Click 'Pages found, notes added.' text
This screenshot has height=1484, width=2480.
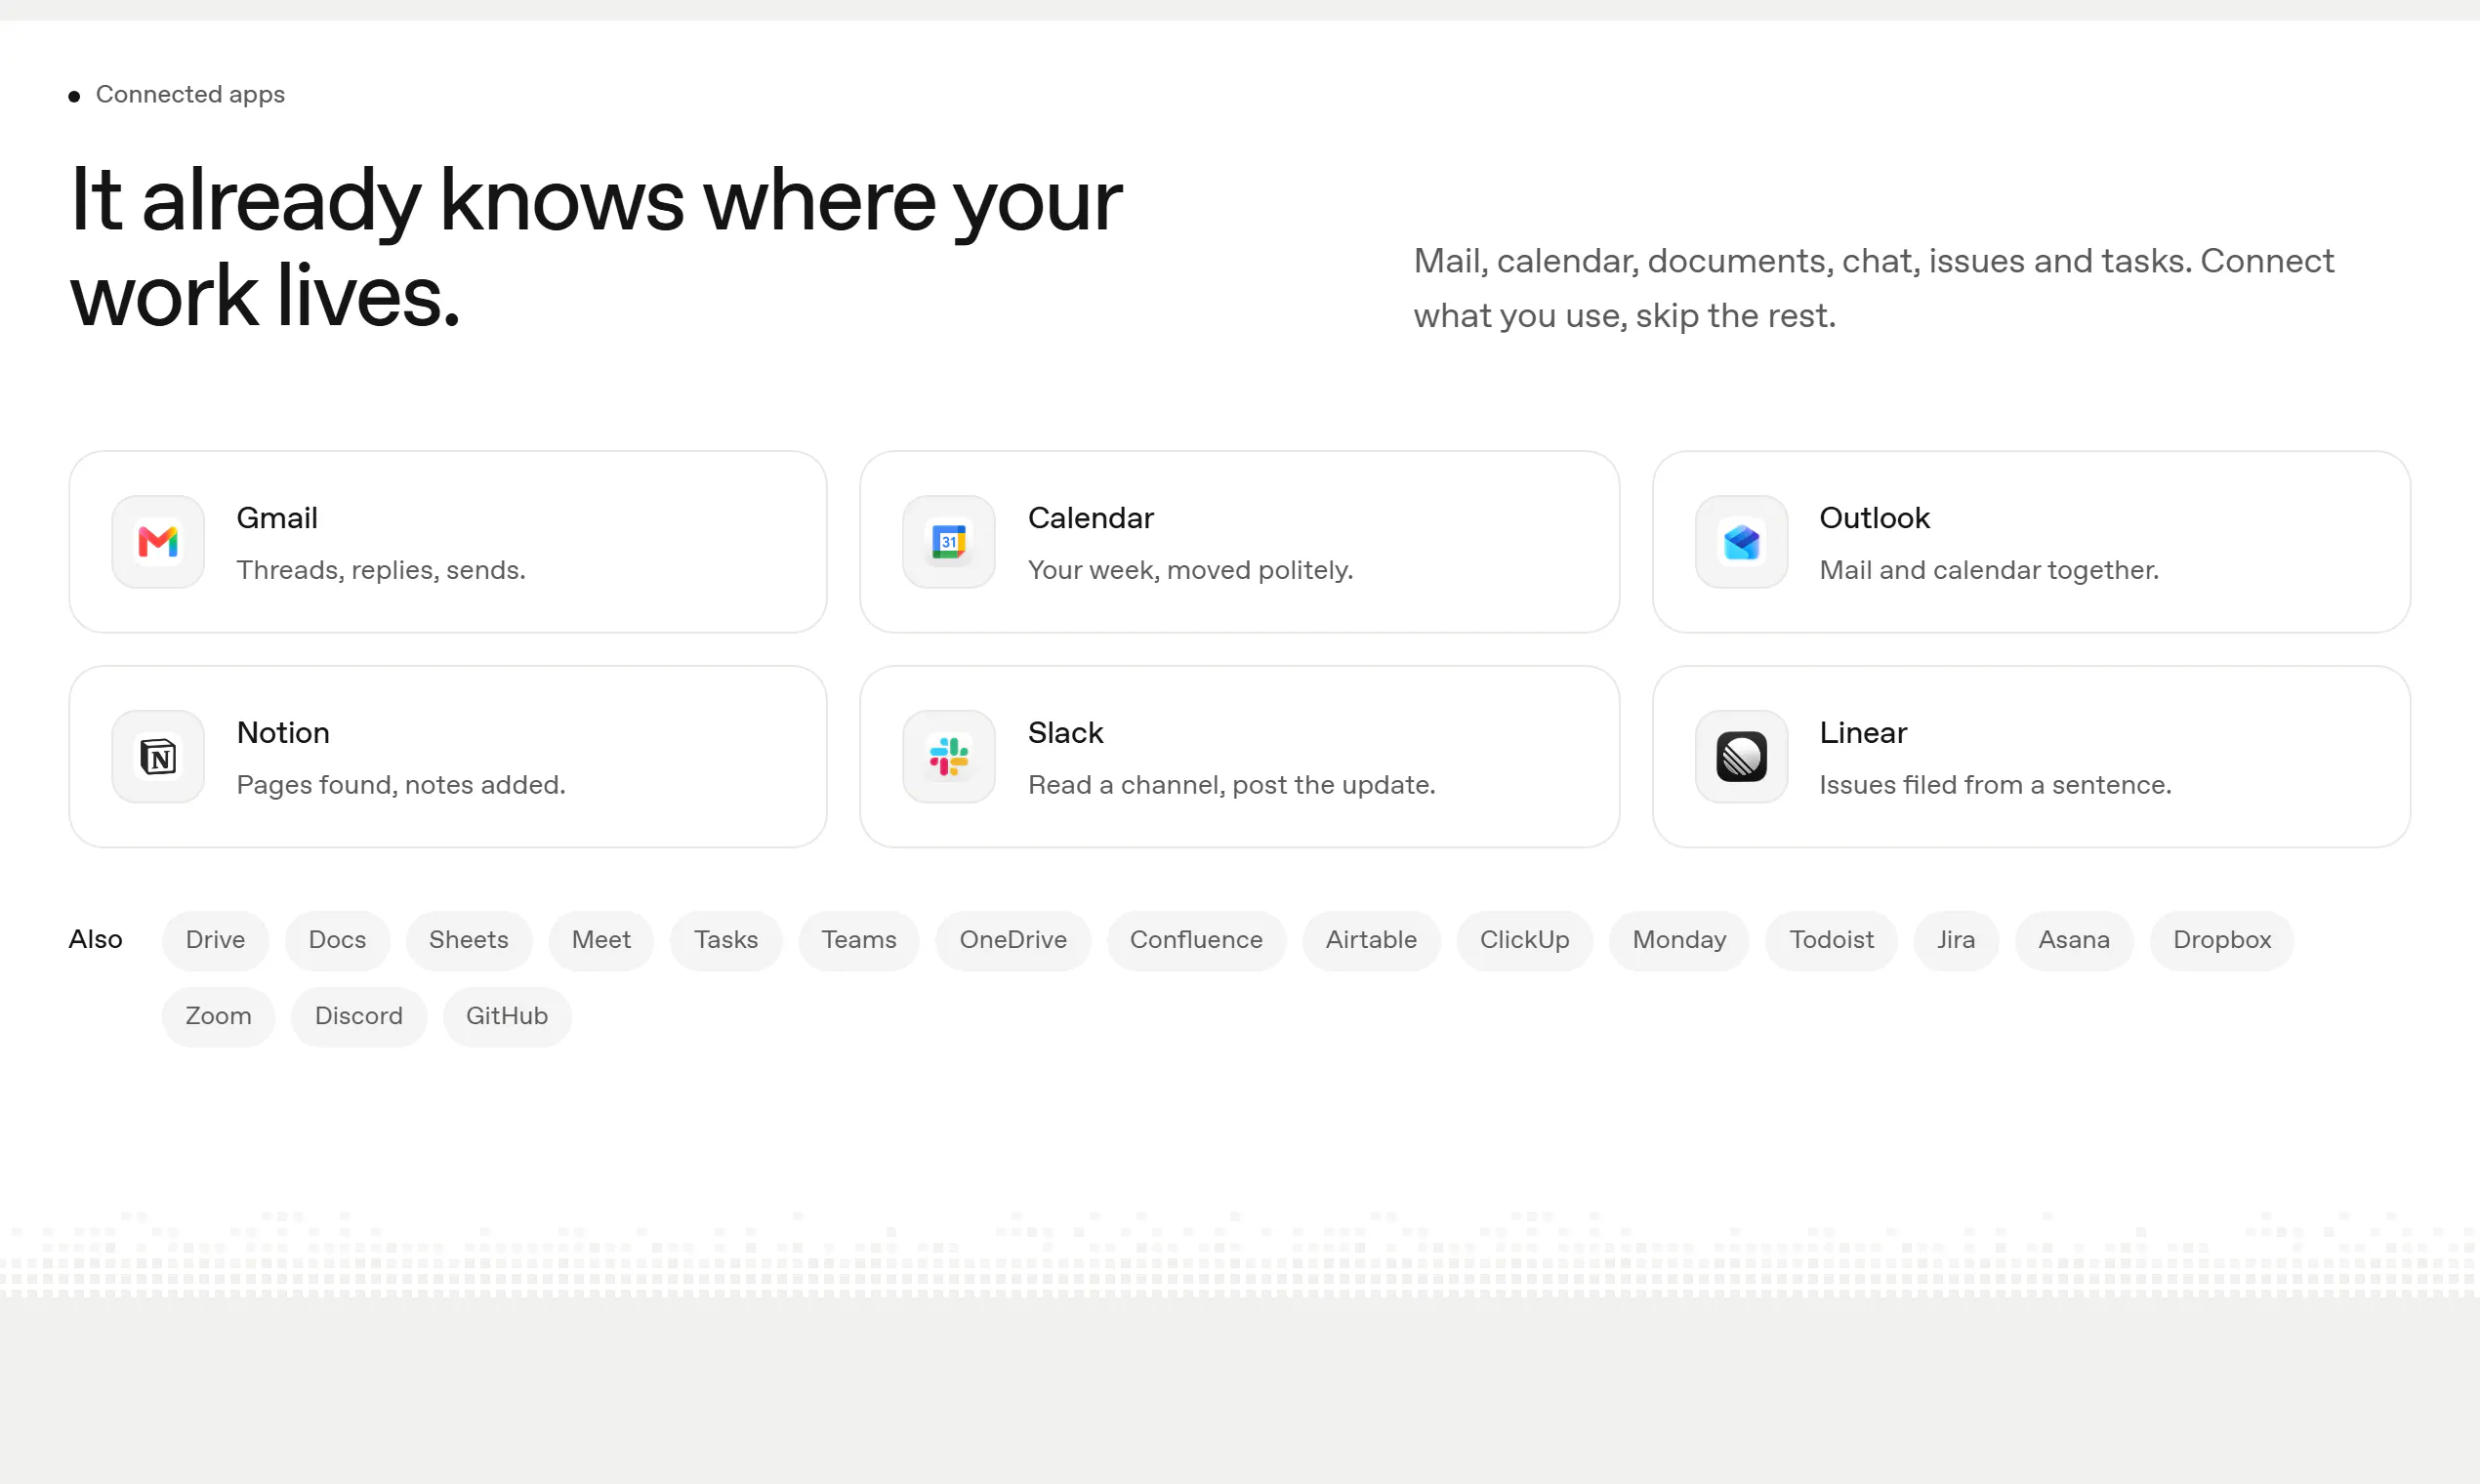click(x=401, y=785)
